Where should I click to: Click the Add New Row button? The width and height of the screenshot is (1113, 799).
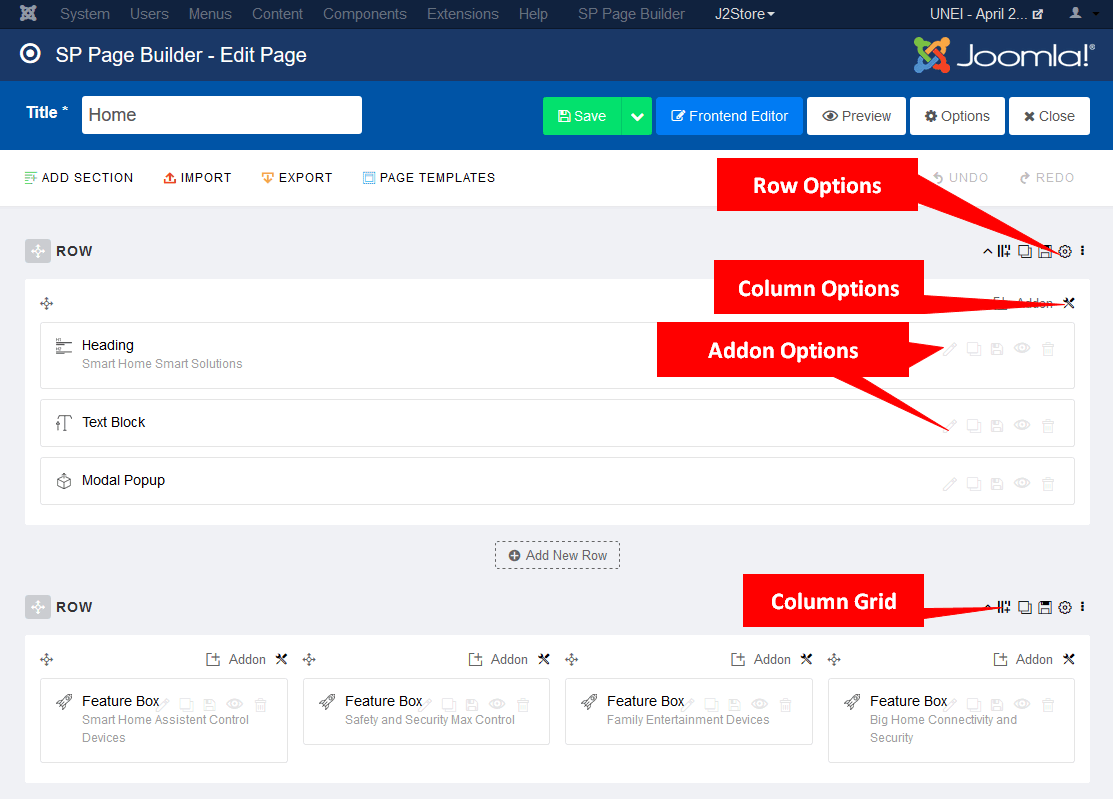[557, 555]
